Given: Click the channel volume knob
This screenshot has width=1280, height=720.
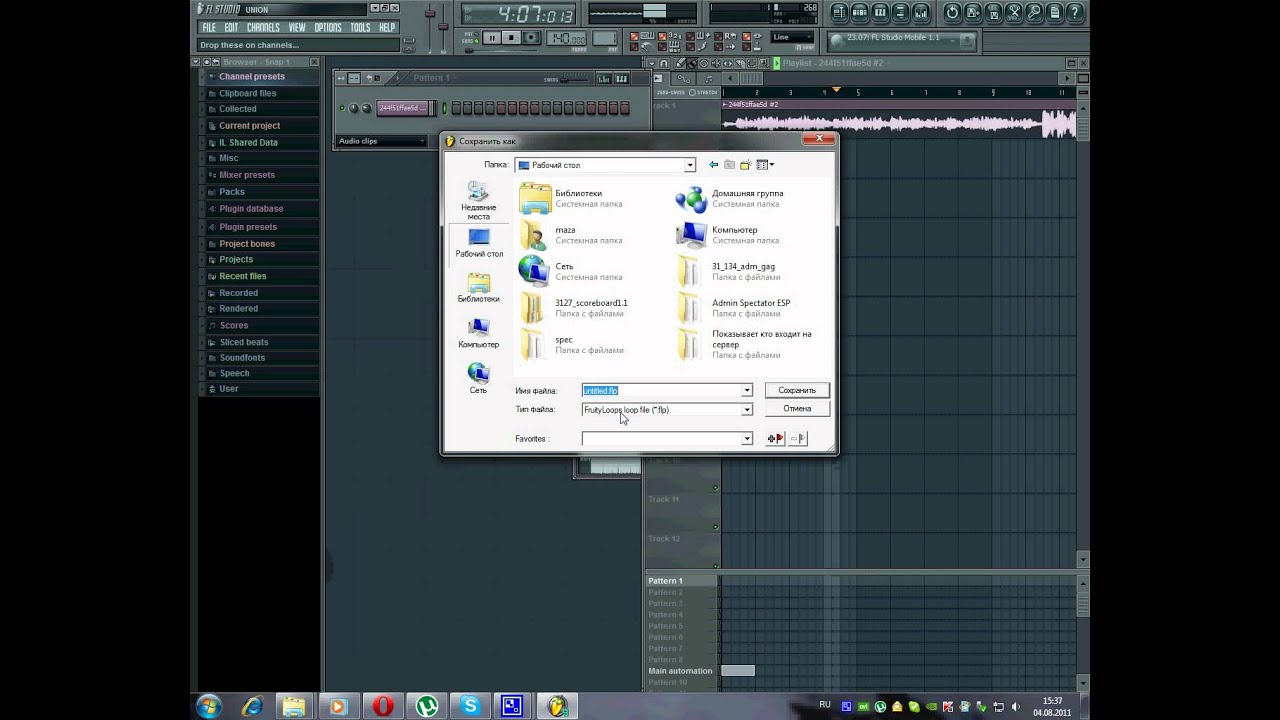Looking at the screenshot, I should [366, 108].
